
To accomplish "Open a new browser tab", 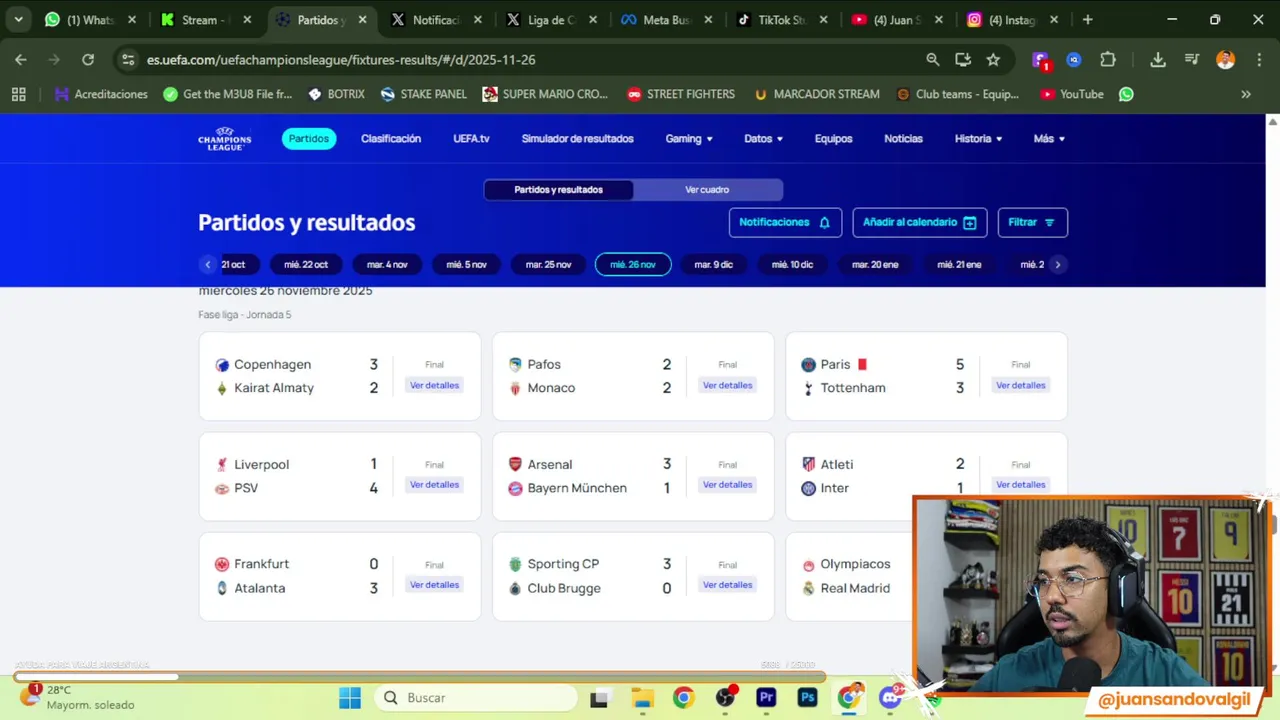I will [x=1087, y=20].
